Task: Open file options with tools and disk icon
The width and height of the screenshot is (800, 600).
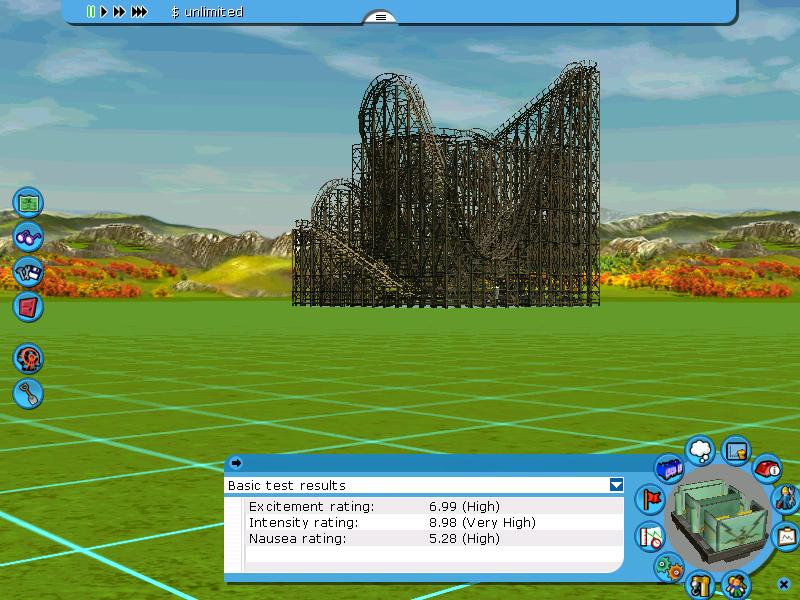Action: pyautogui.click(x=28, y=272)
